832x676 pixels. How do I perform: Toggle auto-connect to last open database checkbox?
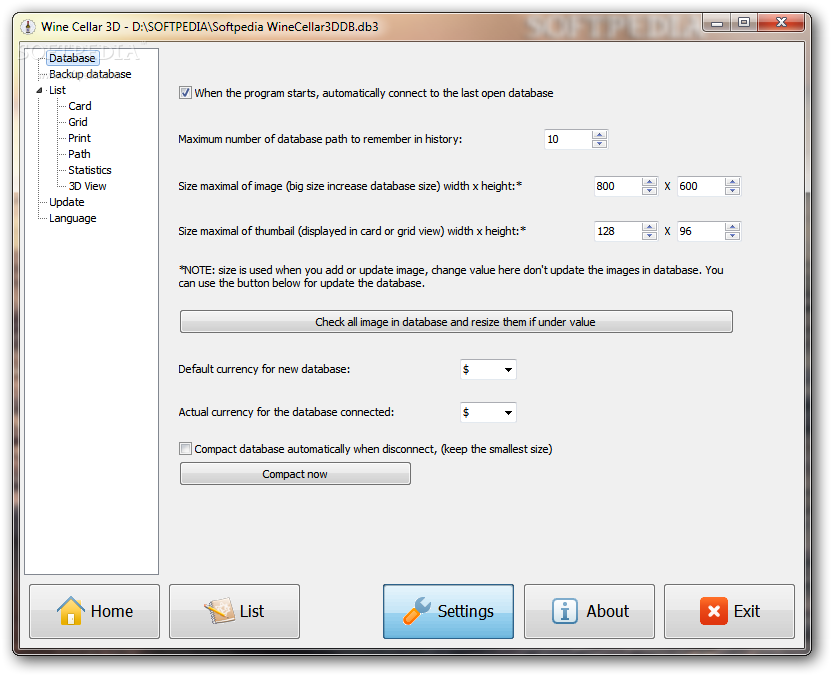[185, 93]
